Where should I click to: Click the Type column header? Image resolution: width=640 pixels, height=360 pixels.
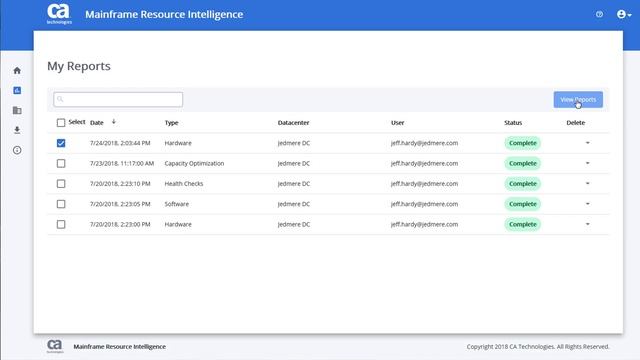click(171, 122)
